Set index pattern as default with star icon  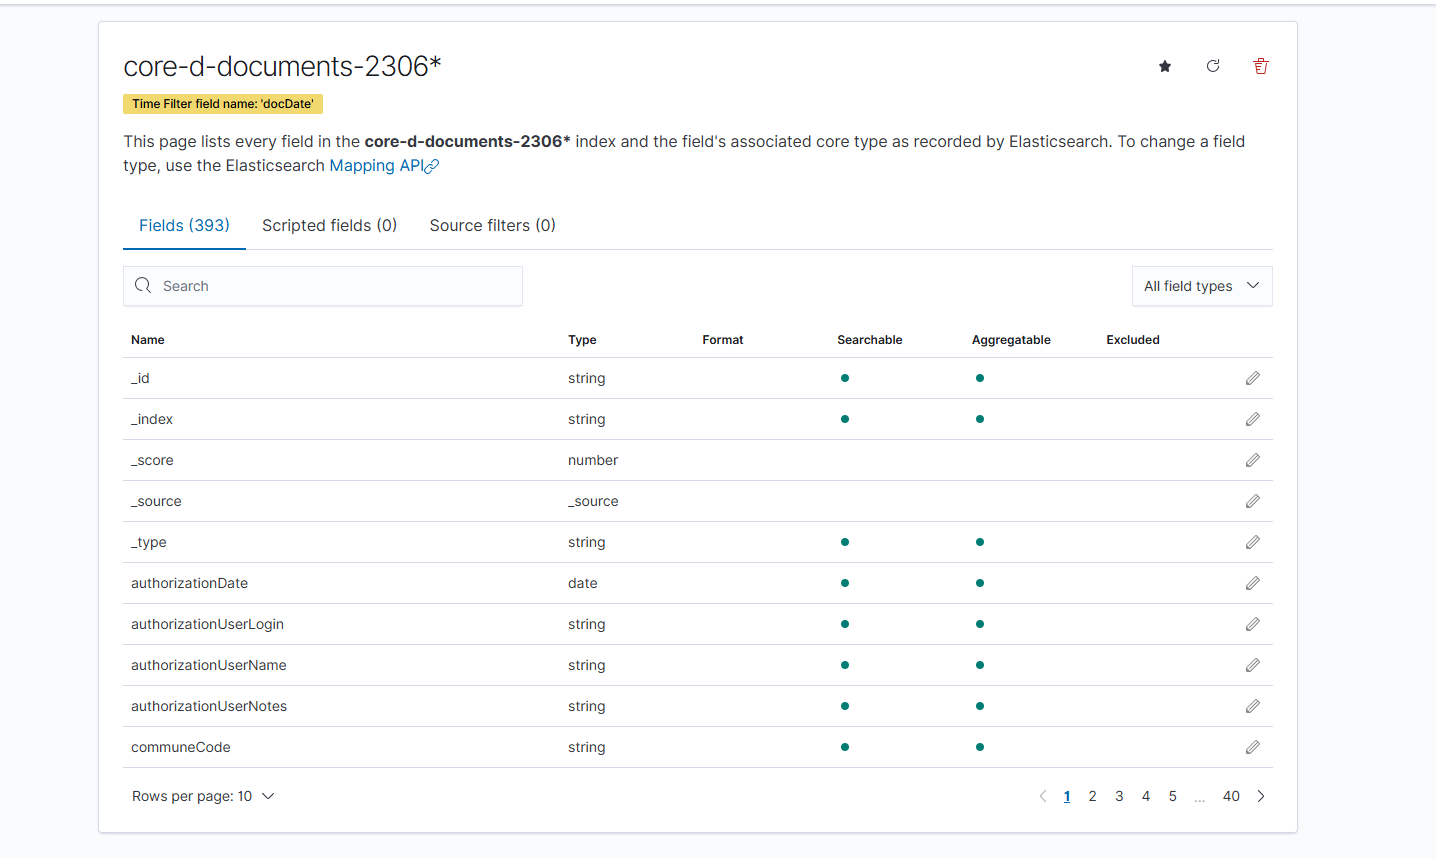pos(1165,66)
